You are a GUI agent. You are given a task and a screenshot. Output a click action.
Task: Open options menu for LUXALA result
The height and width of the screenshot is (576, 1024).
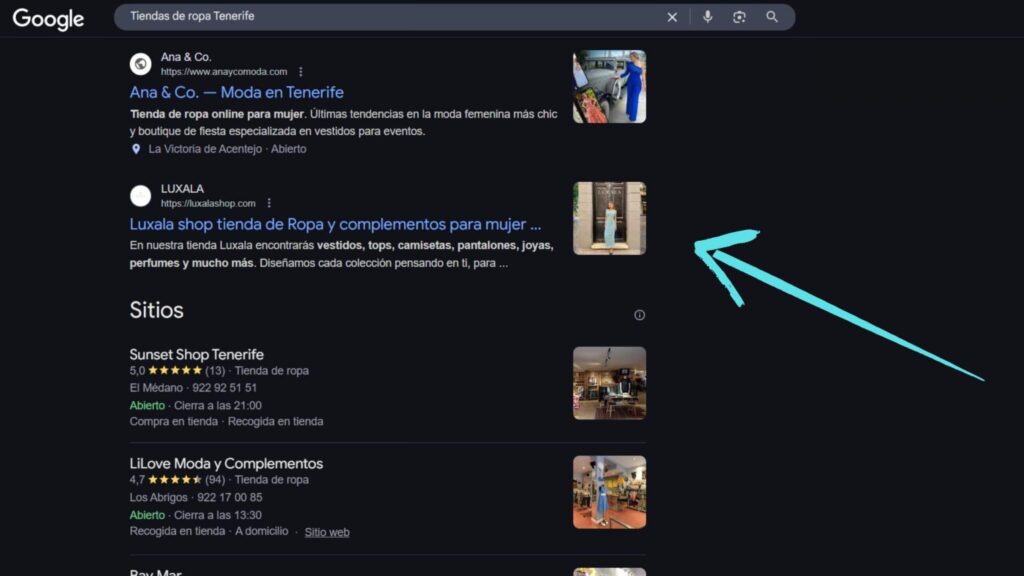269,203
